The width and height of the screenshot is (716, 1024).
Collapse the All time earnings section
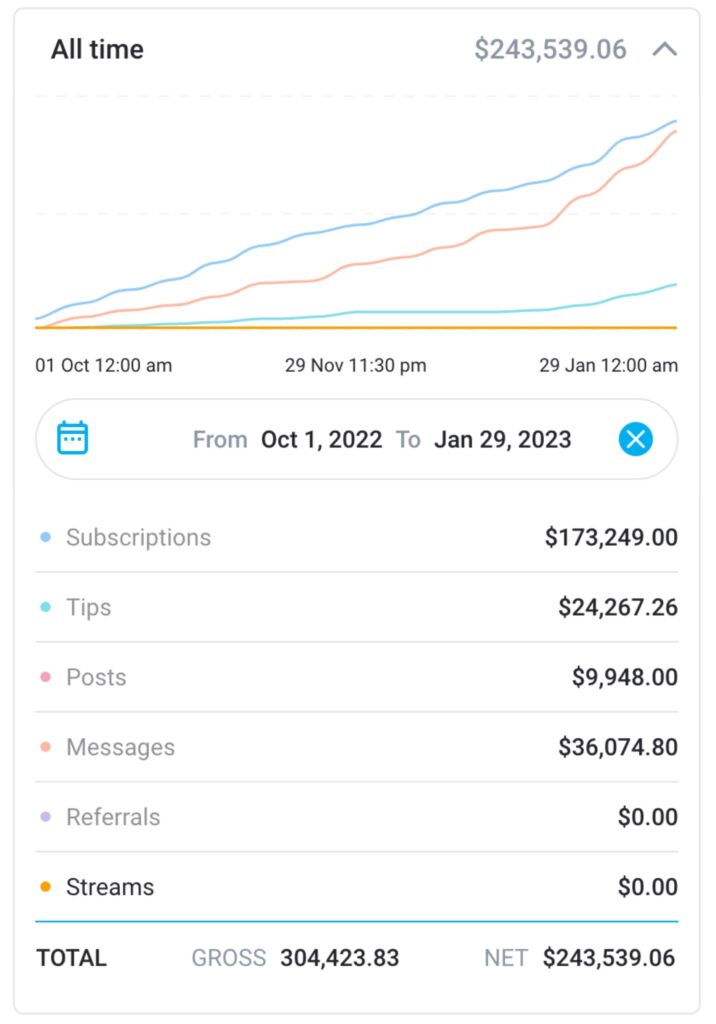point(664,49)
